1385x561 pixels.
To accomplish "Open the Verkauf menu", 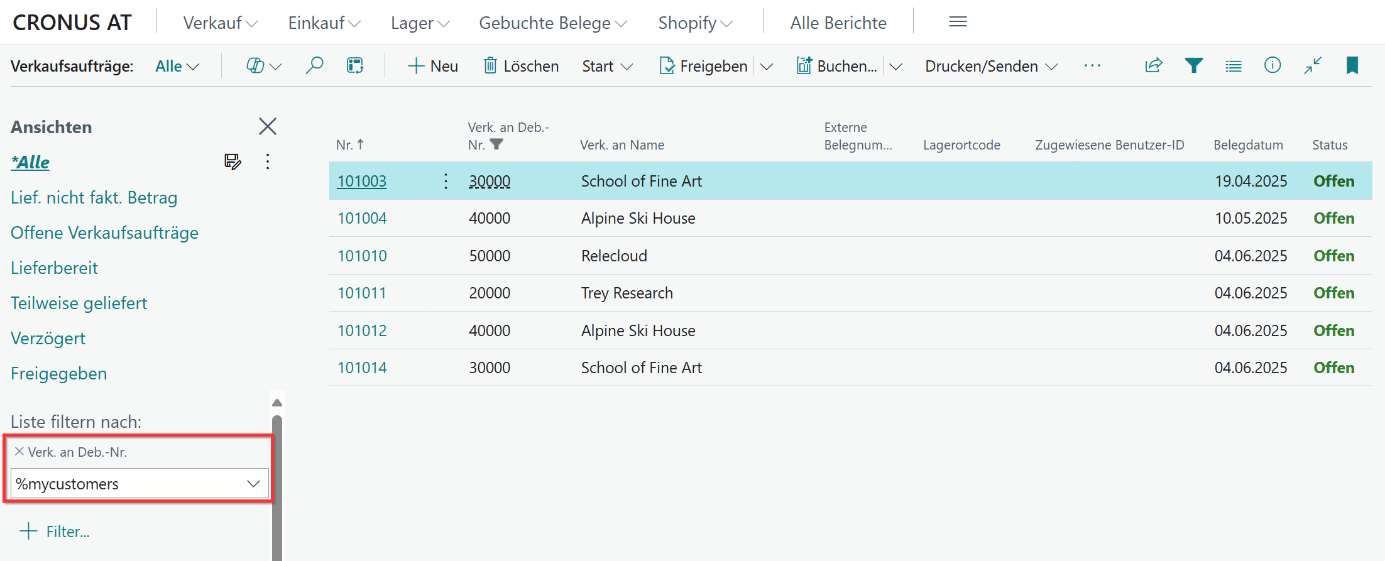I will [x=221, y=23].
